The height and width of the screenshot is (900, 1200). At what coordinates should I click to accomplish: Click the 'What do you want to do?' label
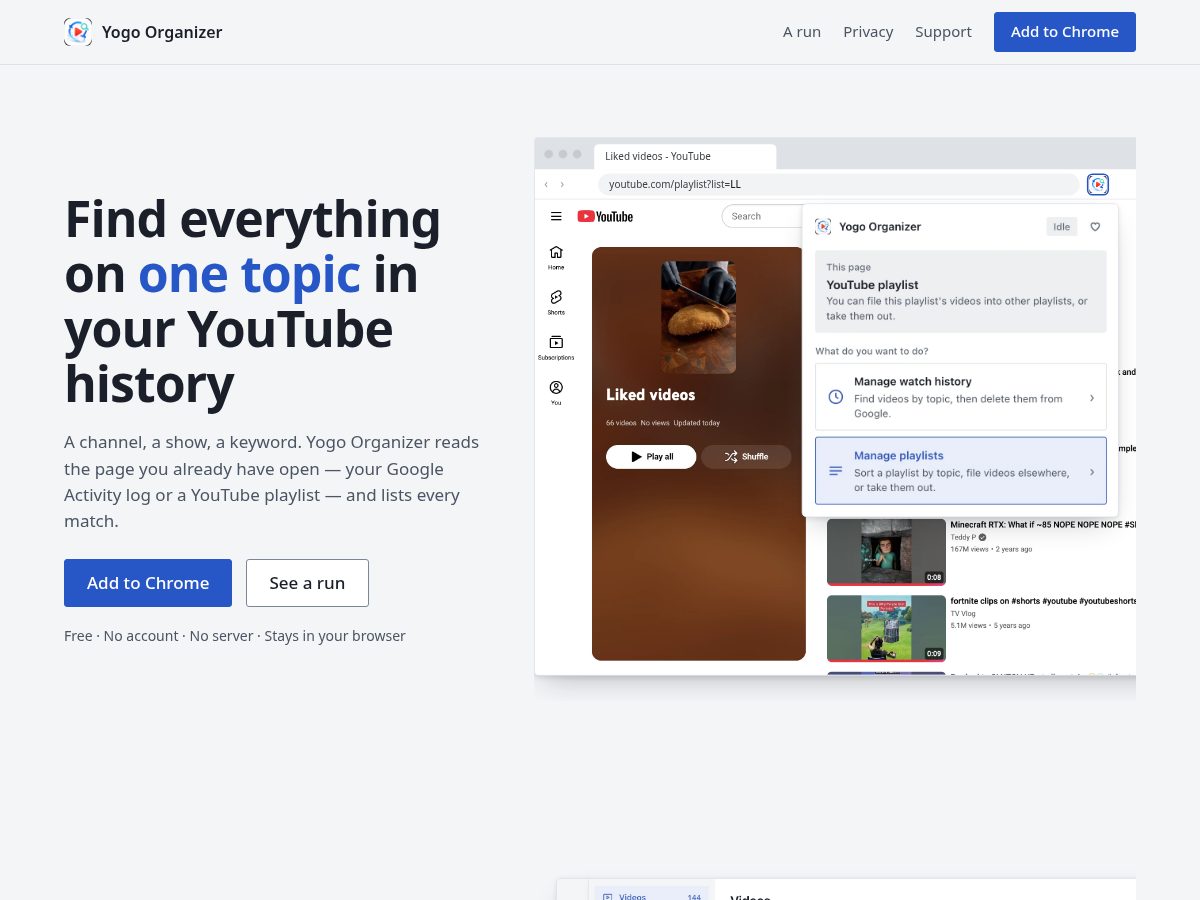click(872, 351)
